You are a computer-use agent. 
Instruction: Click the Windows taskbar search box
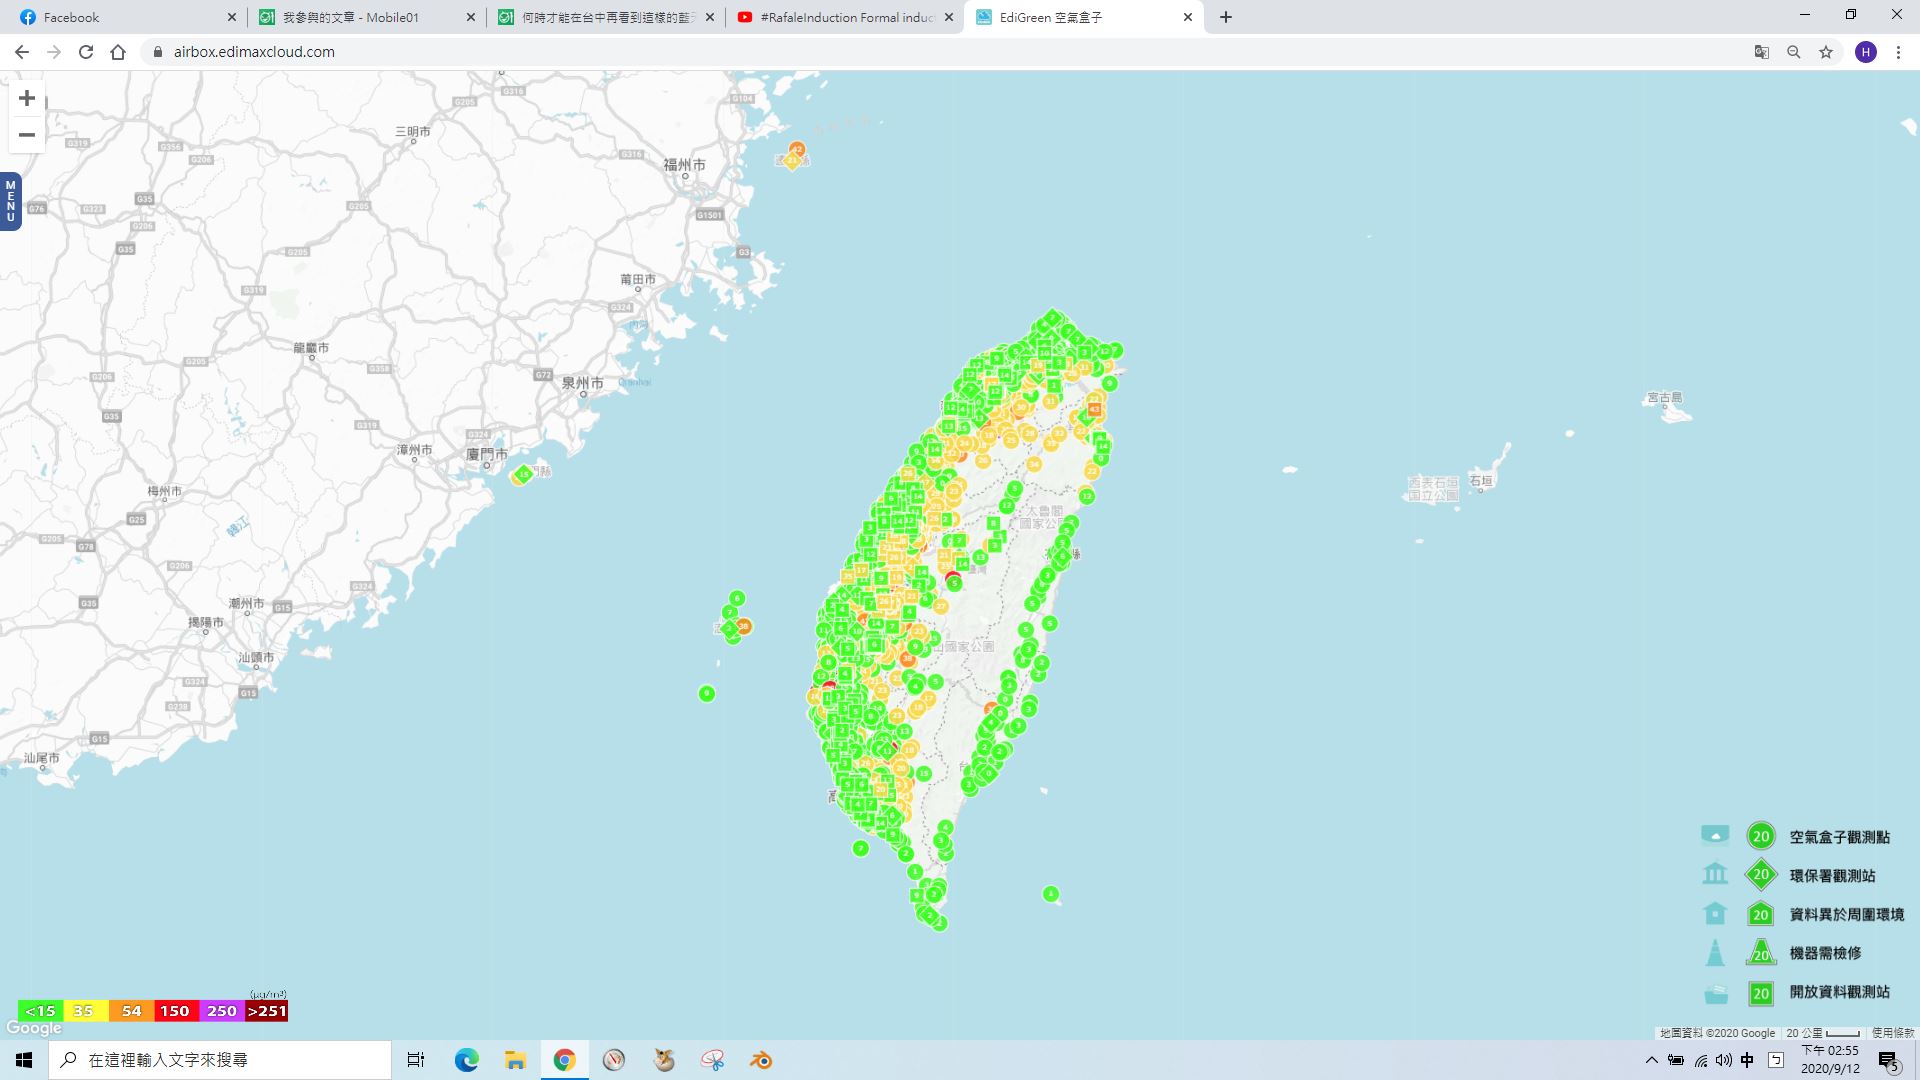[x=220, y=1060]
